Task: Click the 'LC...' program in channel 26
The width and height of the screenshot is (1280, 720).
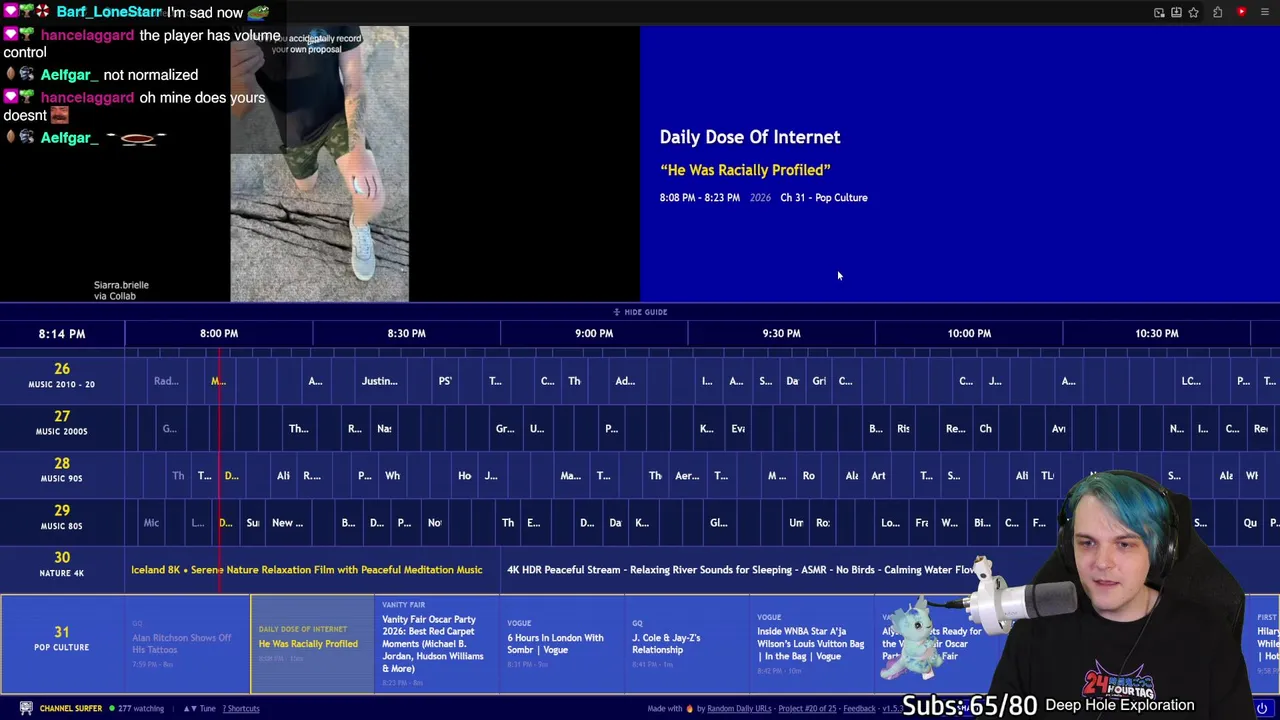Action: [x=1191, y=381]
